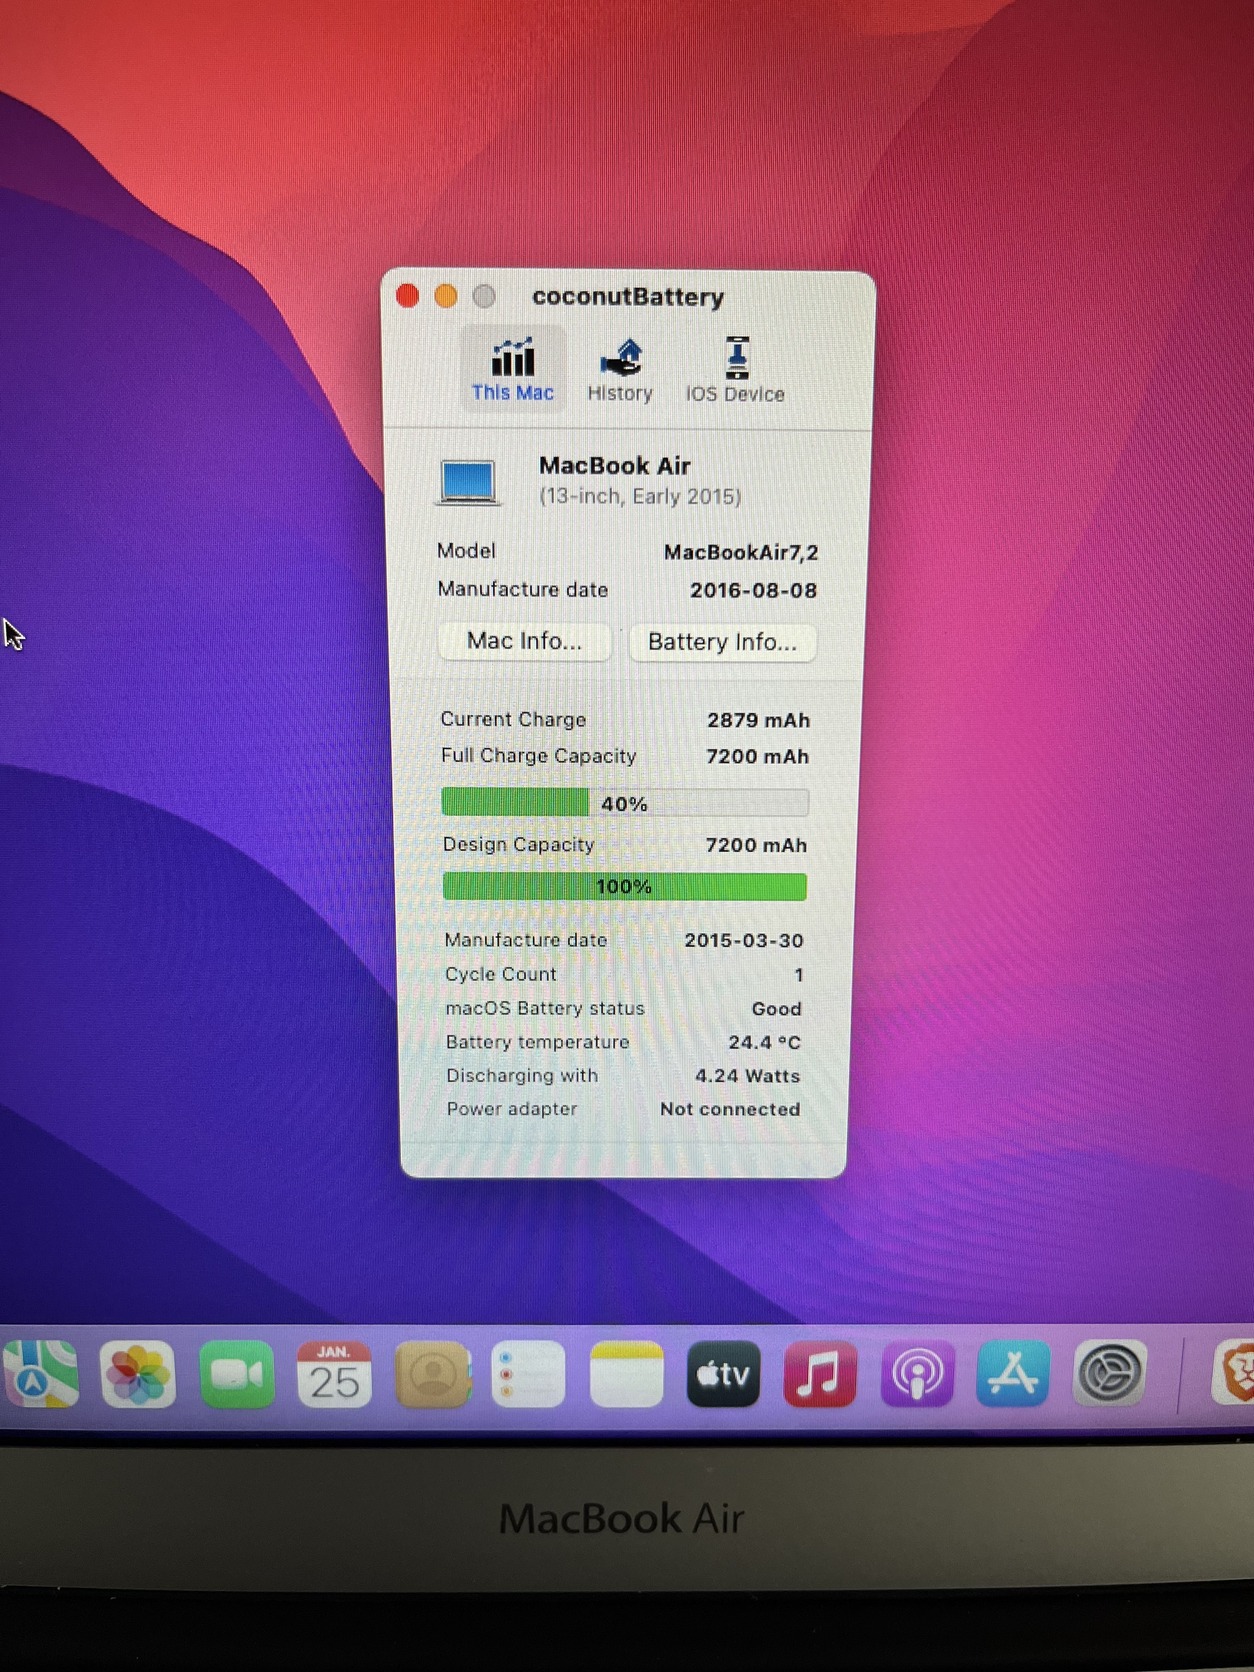Open the iOS Device tab
Viewport: 1254px width, 1672px height.
tap(735, 370)
